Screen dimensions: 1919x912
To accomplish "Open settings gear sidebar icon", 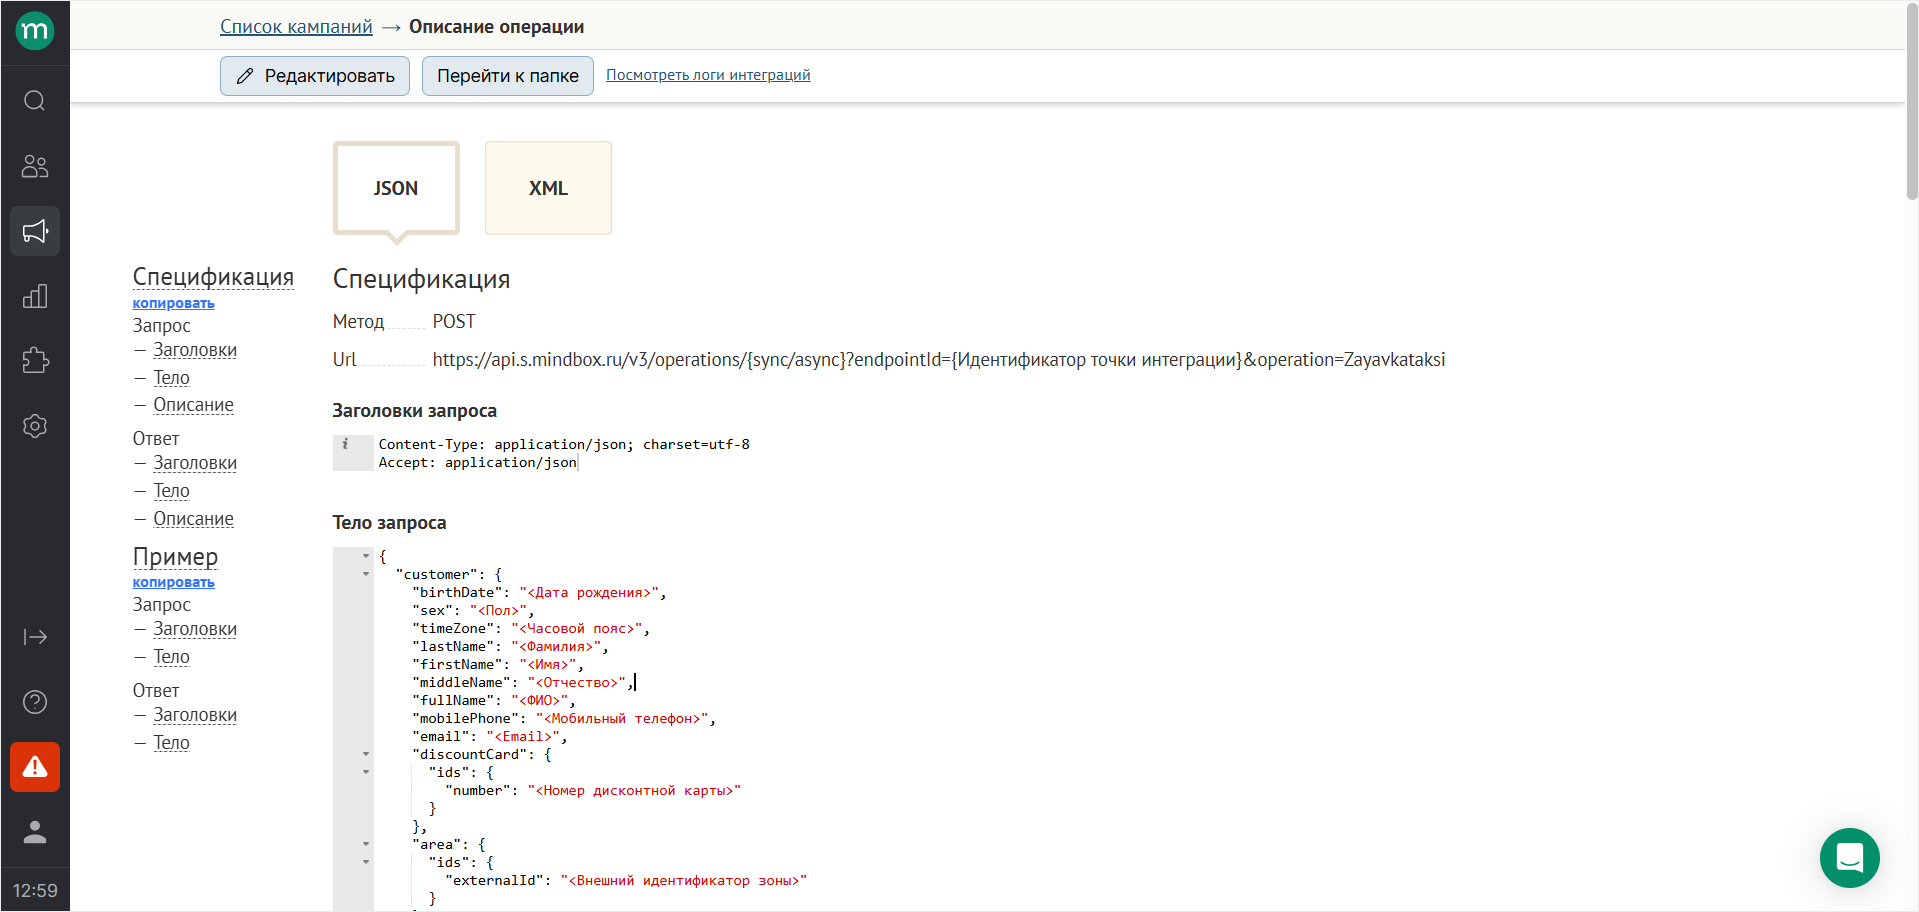I will [x=35, y=426].
